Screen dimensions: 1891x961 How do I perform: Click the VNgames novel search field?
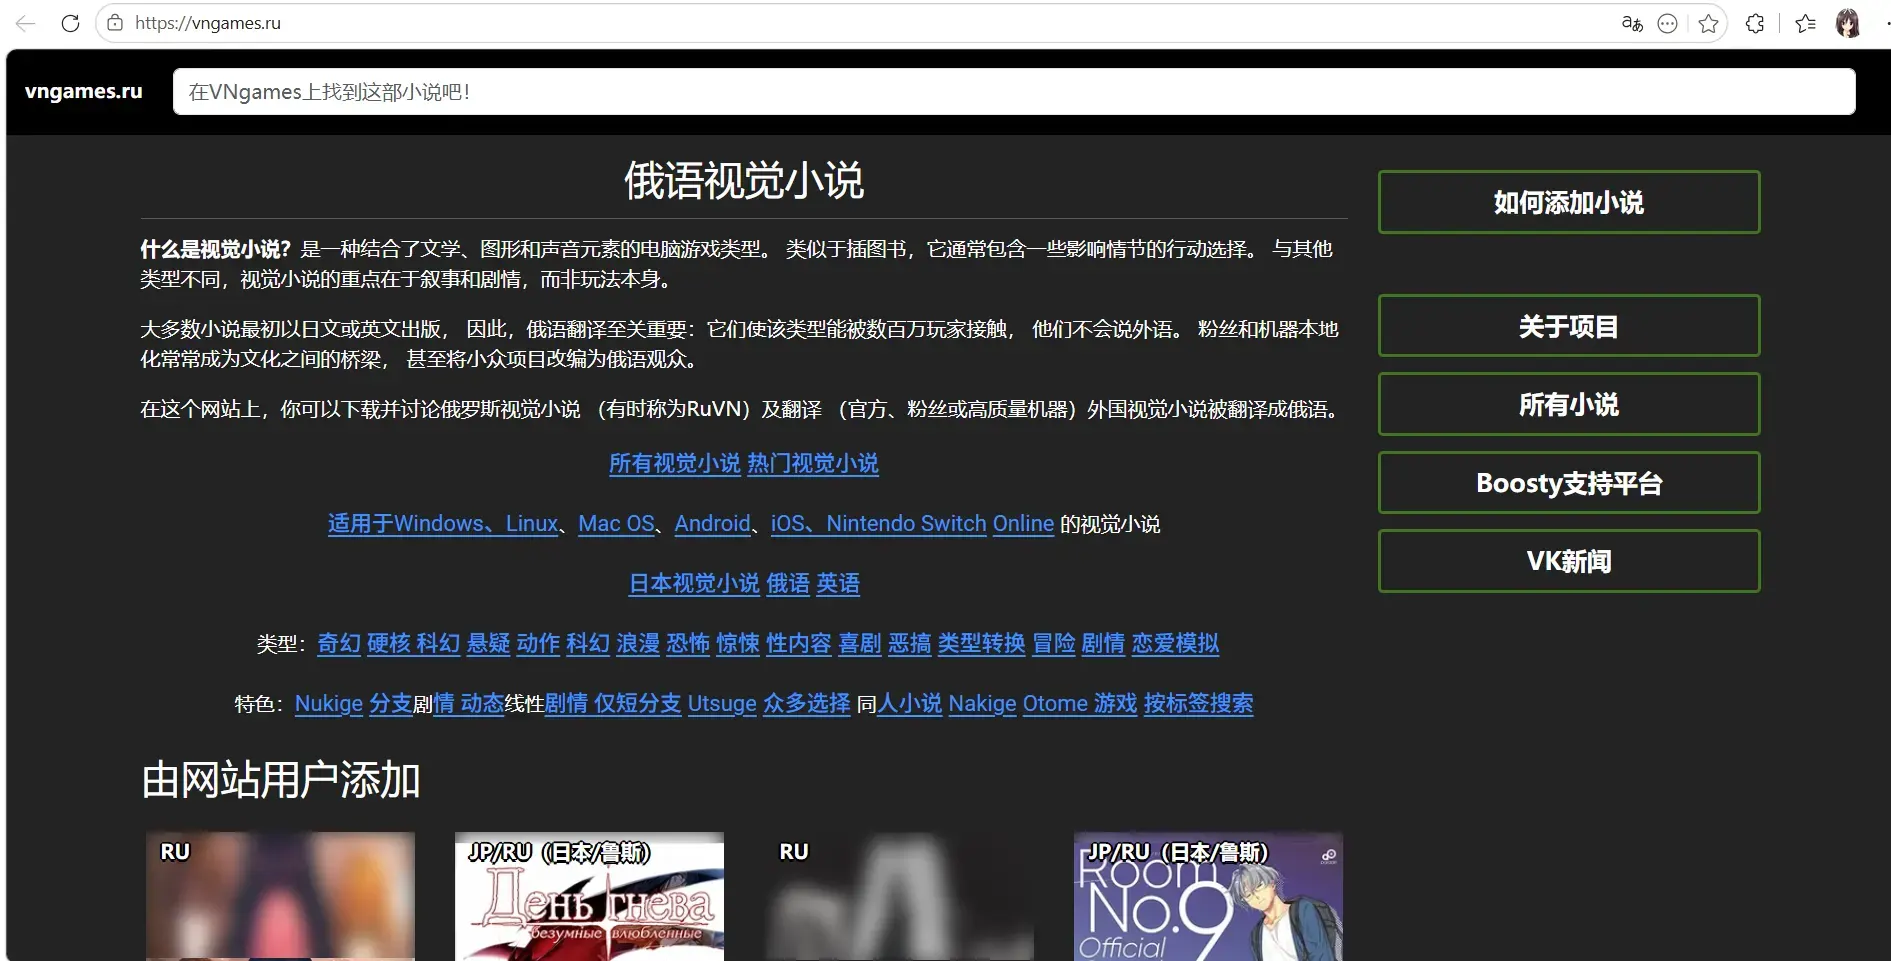(1014, 92)
